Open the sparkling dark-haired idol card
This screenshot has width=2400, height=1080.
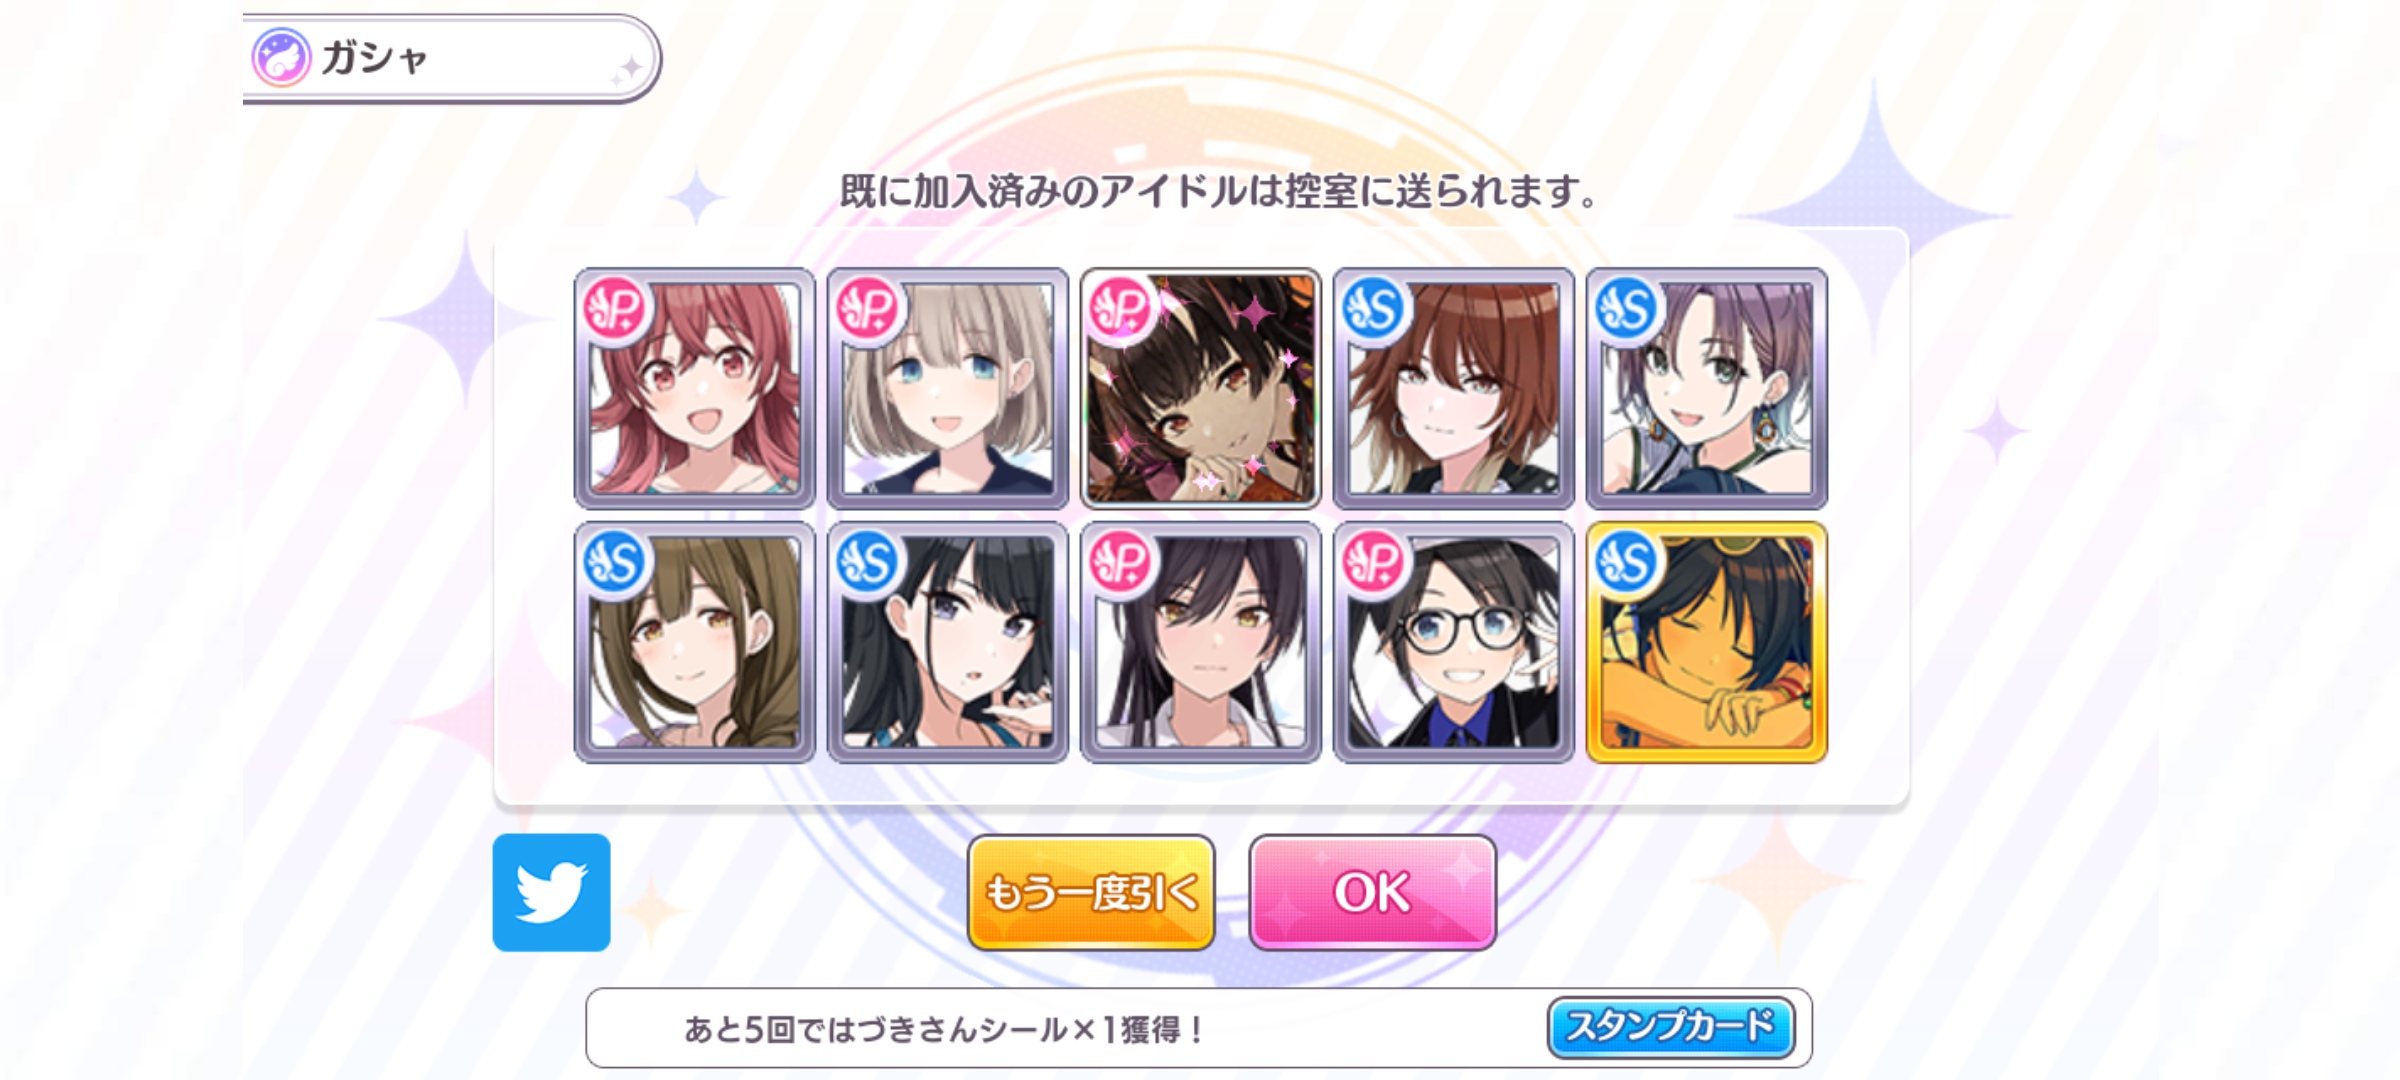(1201, 388)
